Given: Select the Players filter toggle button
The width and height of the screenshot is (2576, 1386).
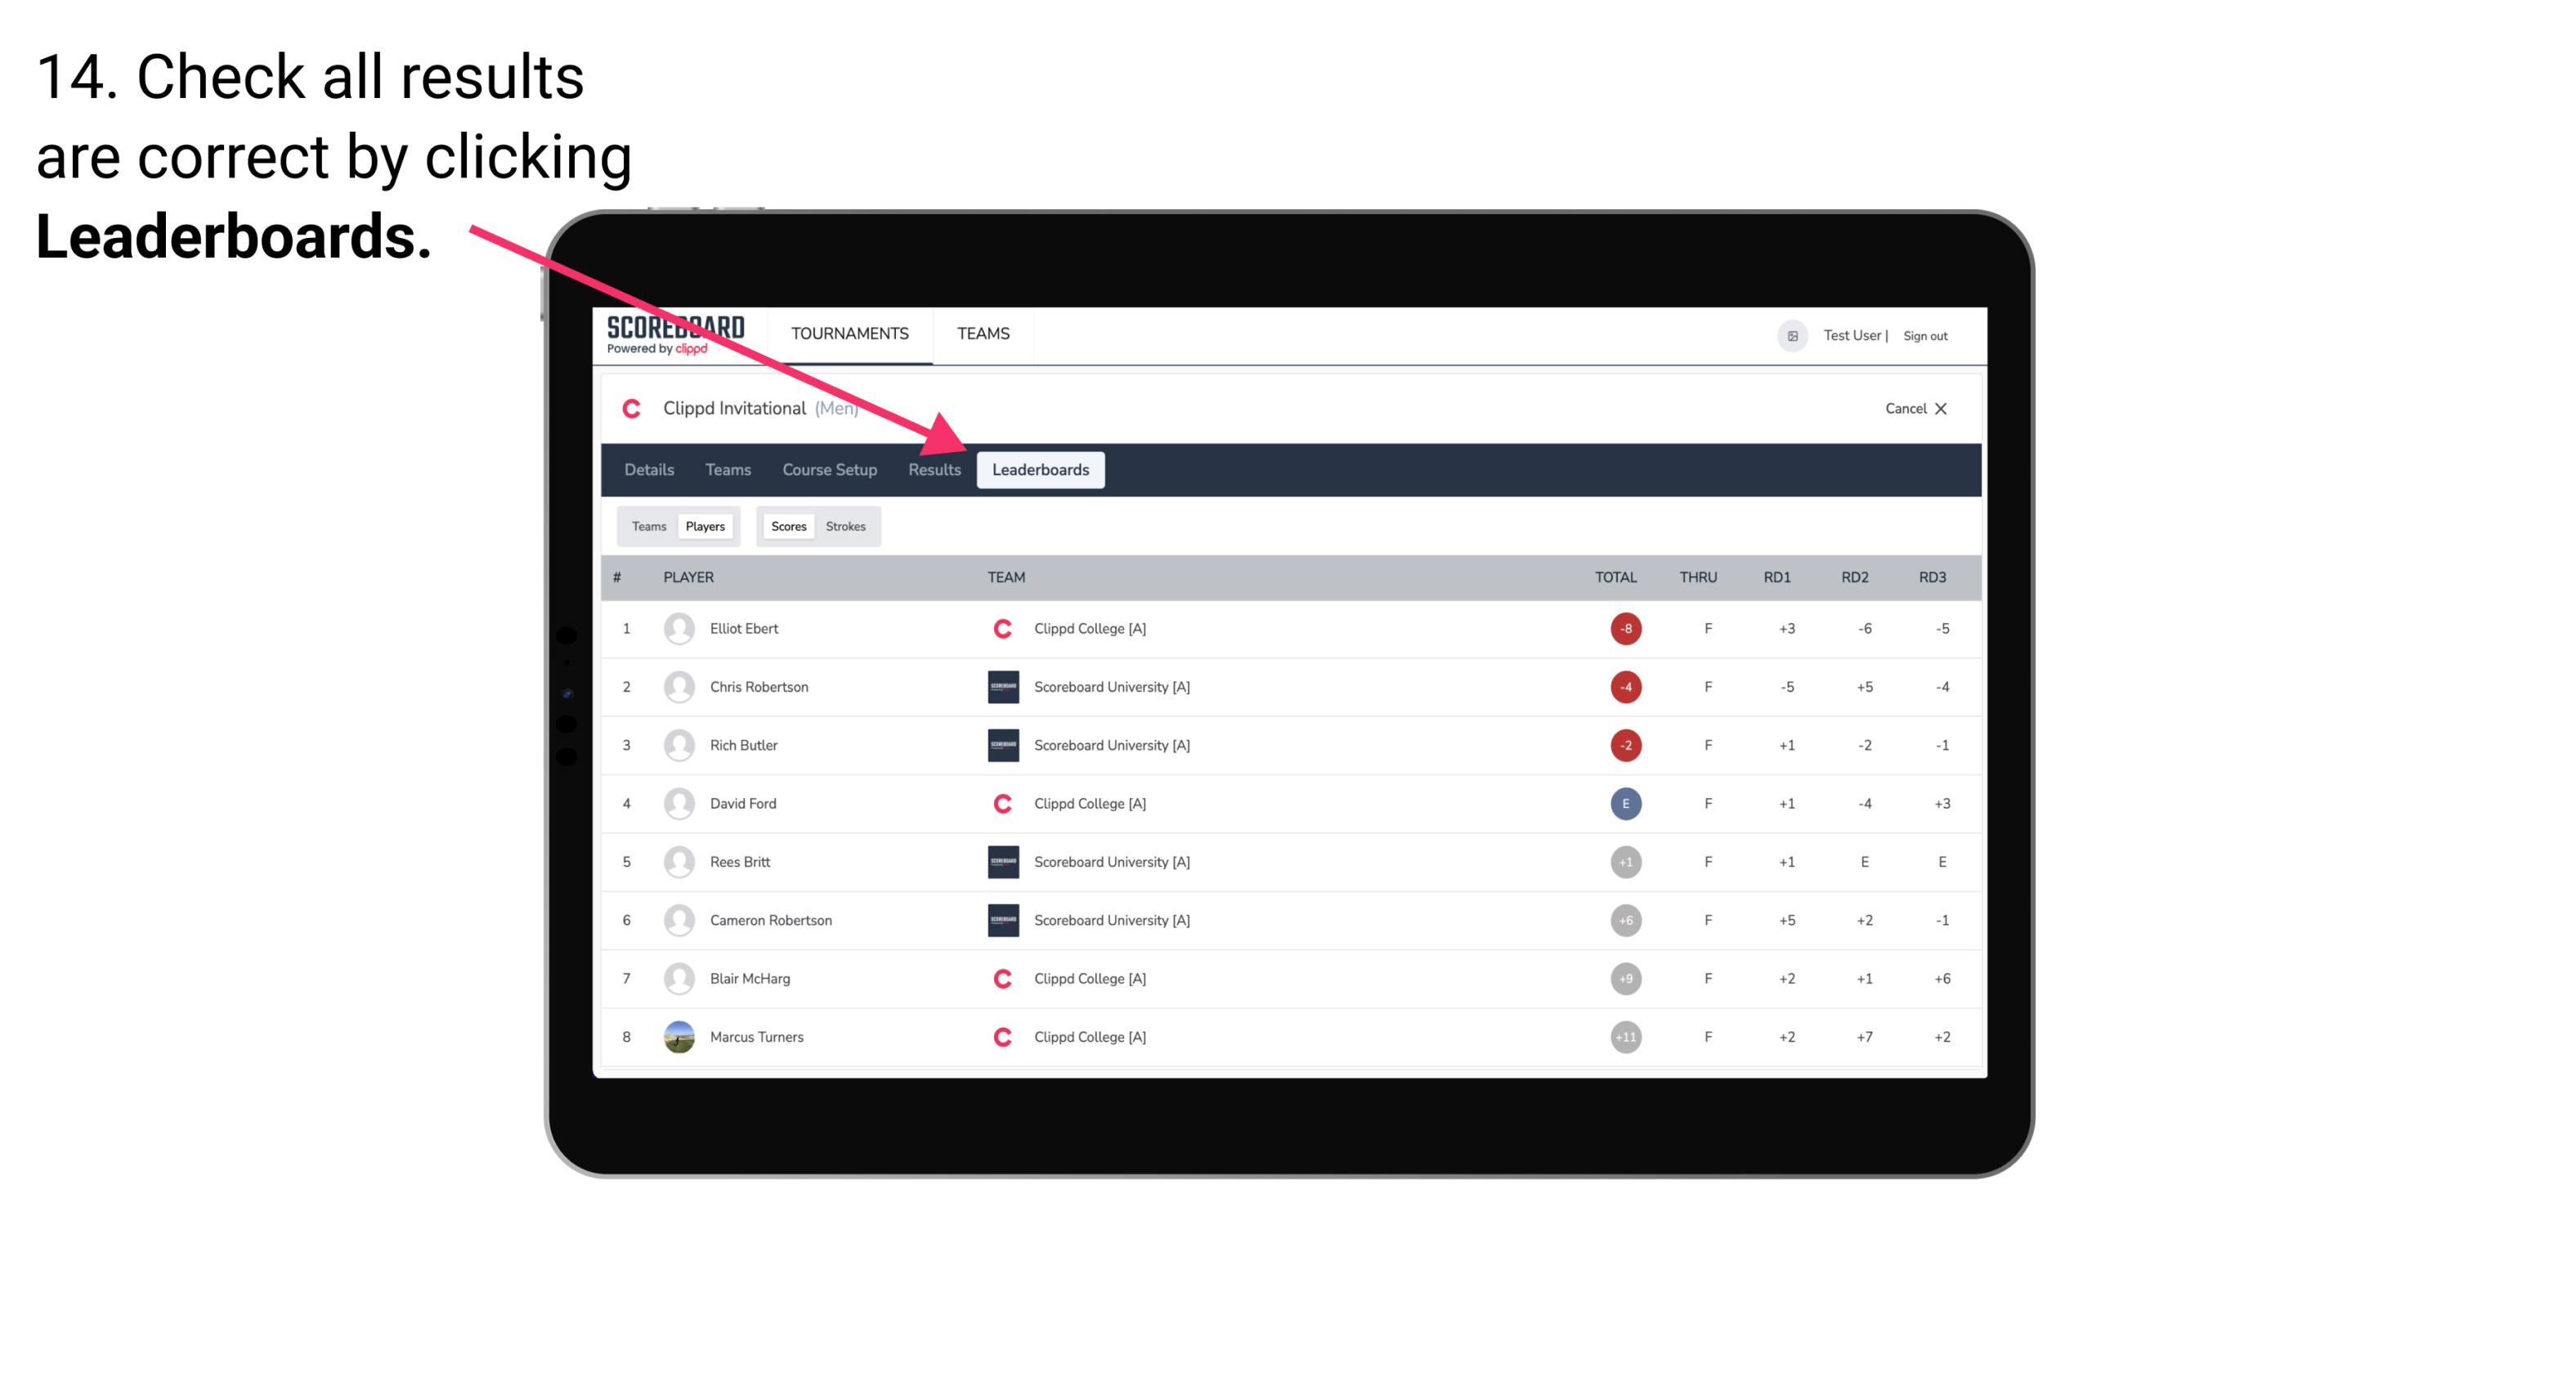Looking at the screenshot, I should (x=705, y=526).
